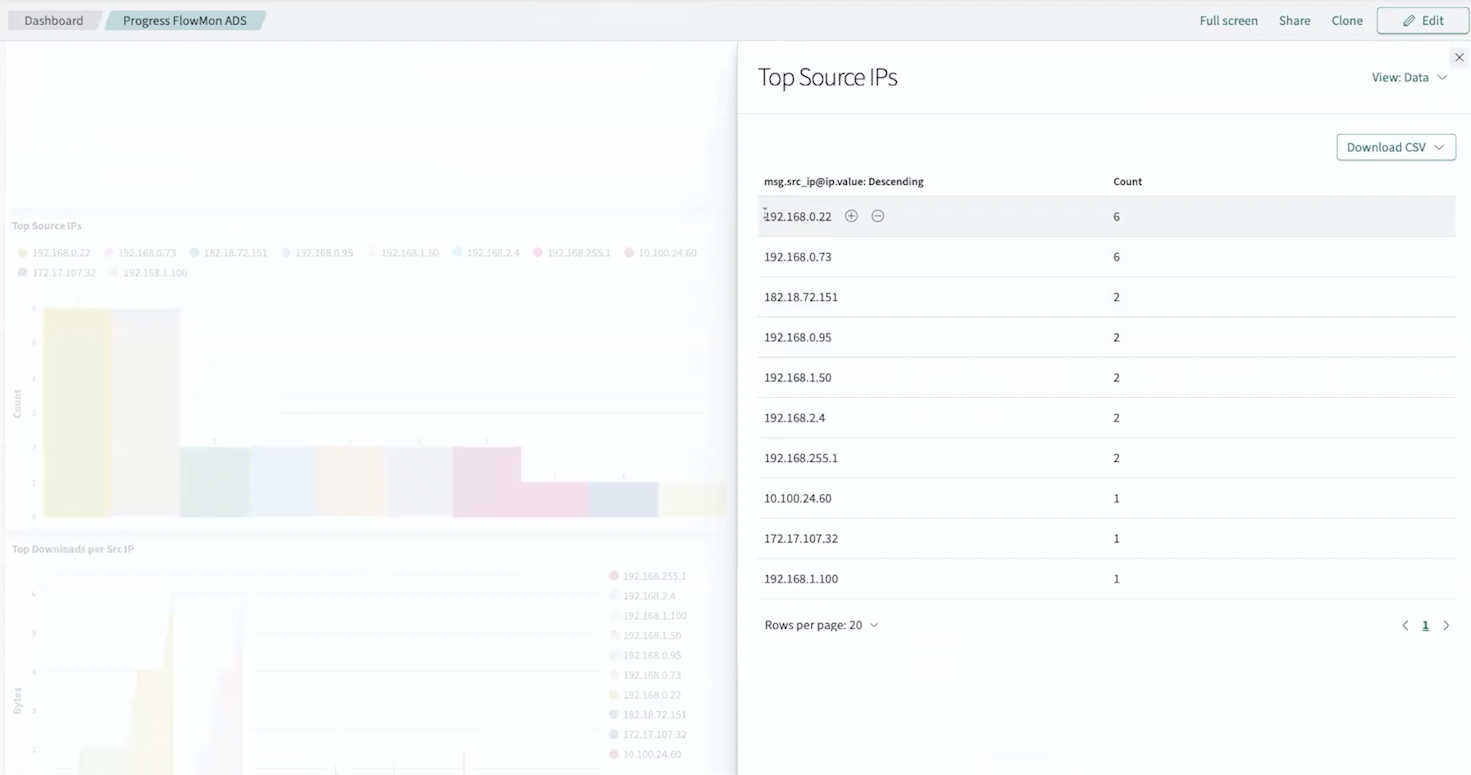Open the Download CSV dropdown
Screen dimensions: 1471x775
coord(1396,147)
